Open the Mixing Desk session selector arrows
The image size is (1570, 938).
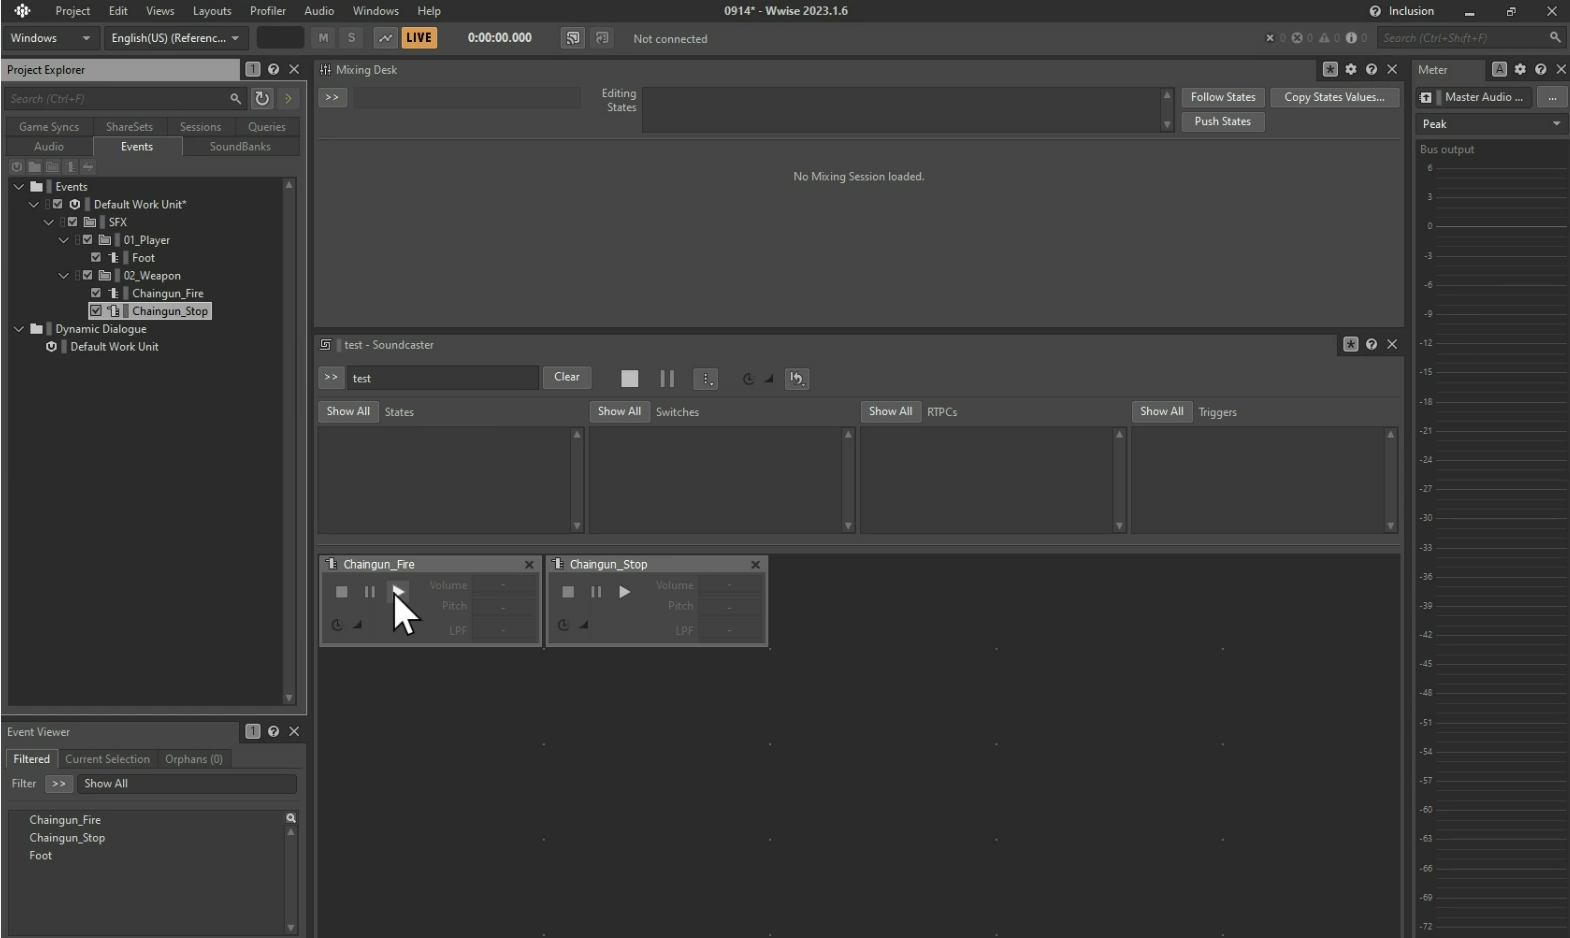pos(332,97)
